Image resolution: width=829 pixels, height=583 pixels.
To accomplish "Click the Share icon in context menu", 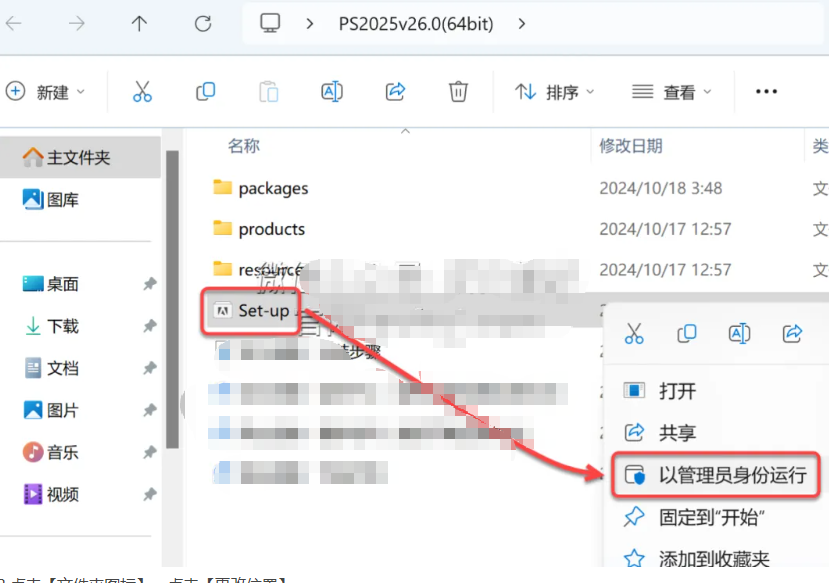I will (792, 334).
